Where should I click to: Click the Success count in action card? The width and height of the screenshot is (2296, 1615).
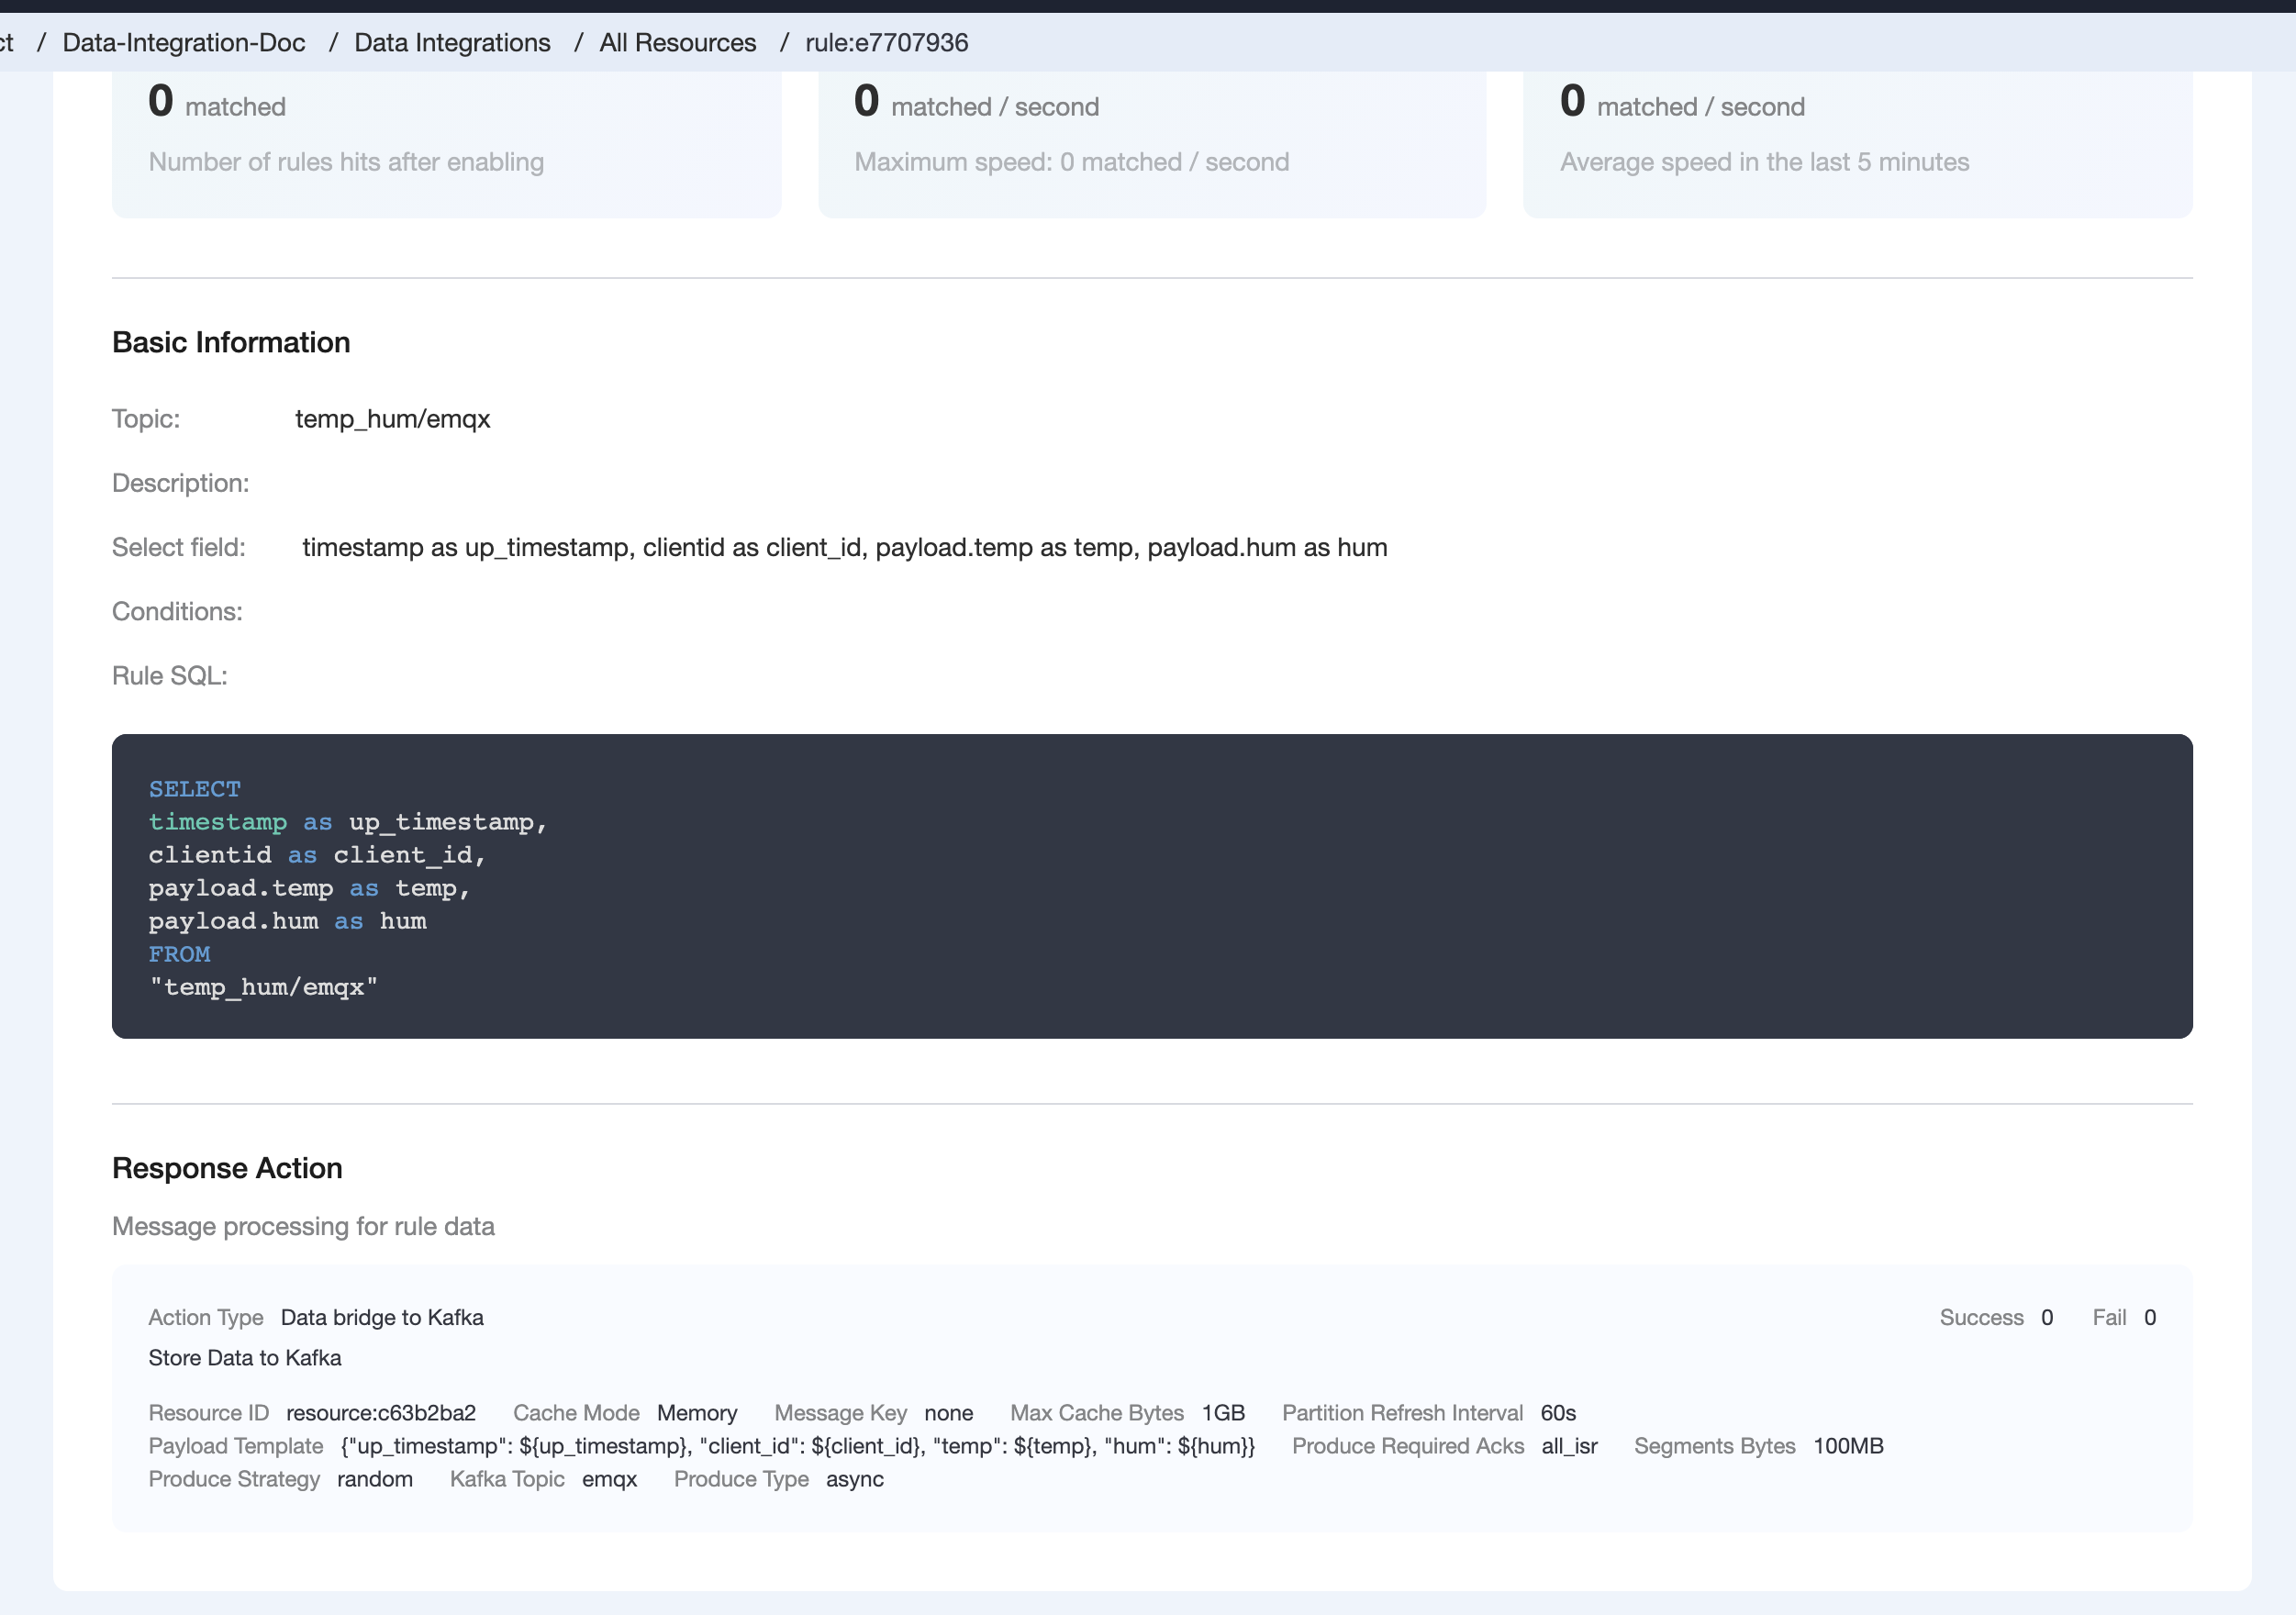pos(2046,1317)
